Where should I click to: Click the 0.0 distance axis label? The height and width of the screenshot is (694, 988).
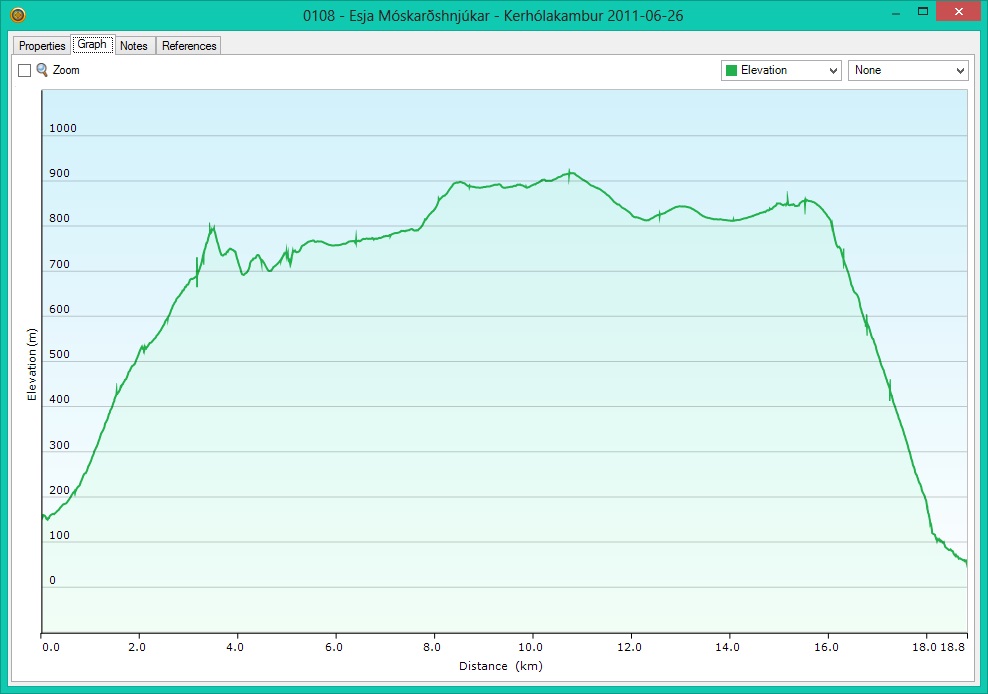(x=50, y=647)
